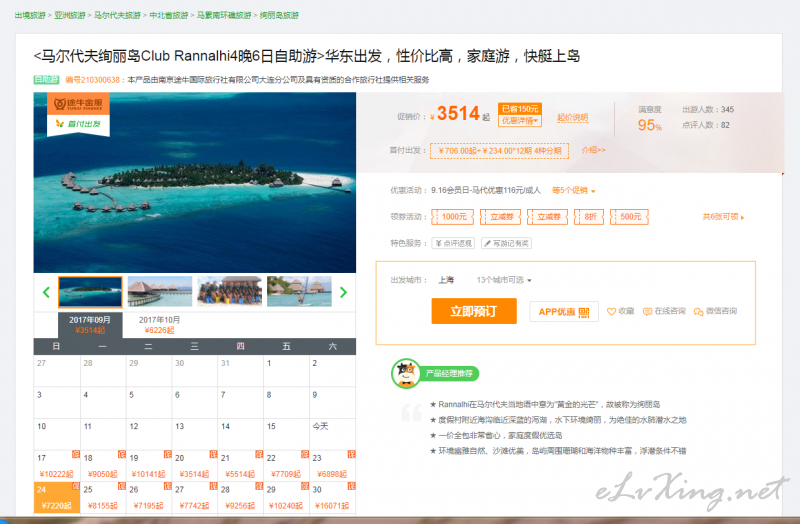800x524 pixels.
Task: Open 13个城市可选 departure city dropdown
Action: point(504,280)
